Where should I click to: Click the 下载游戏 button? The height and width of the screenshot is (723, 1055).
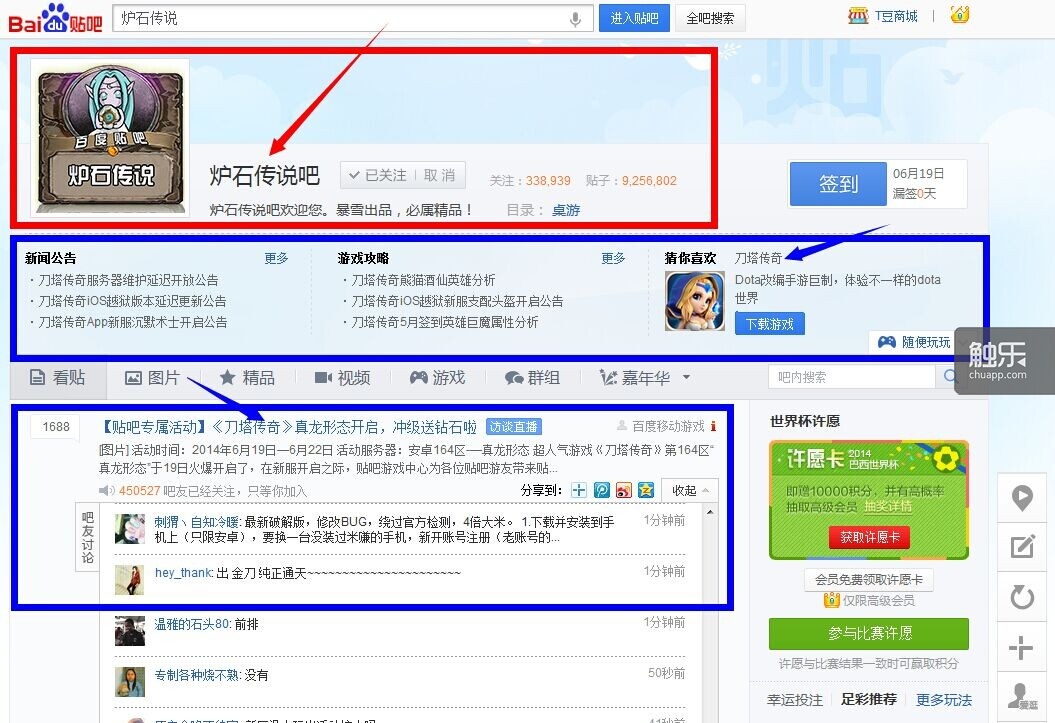point(770,324)
